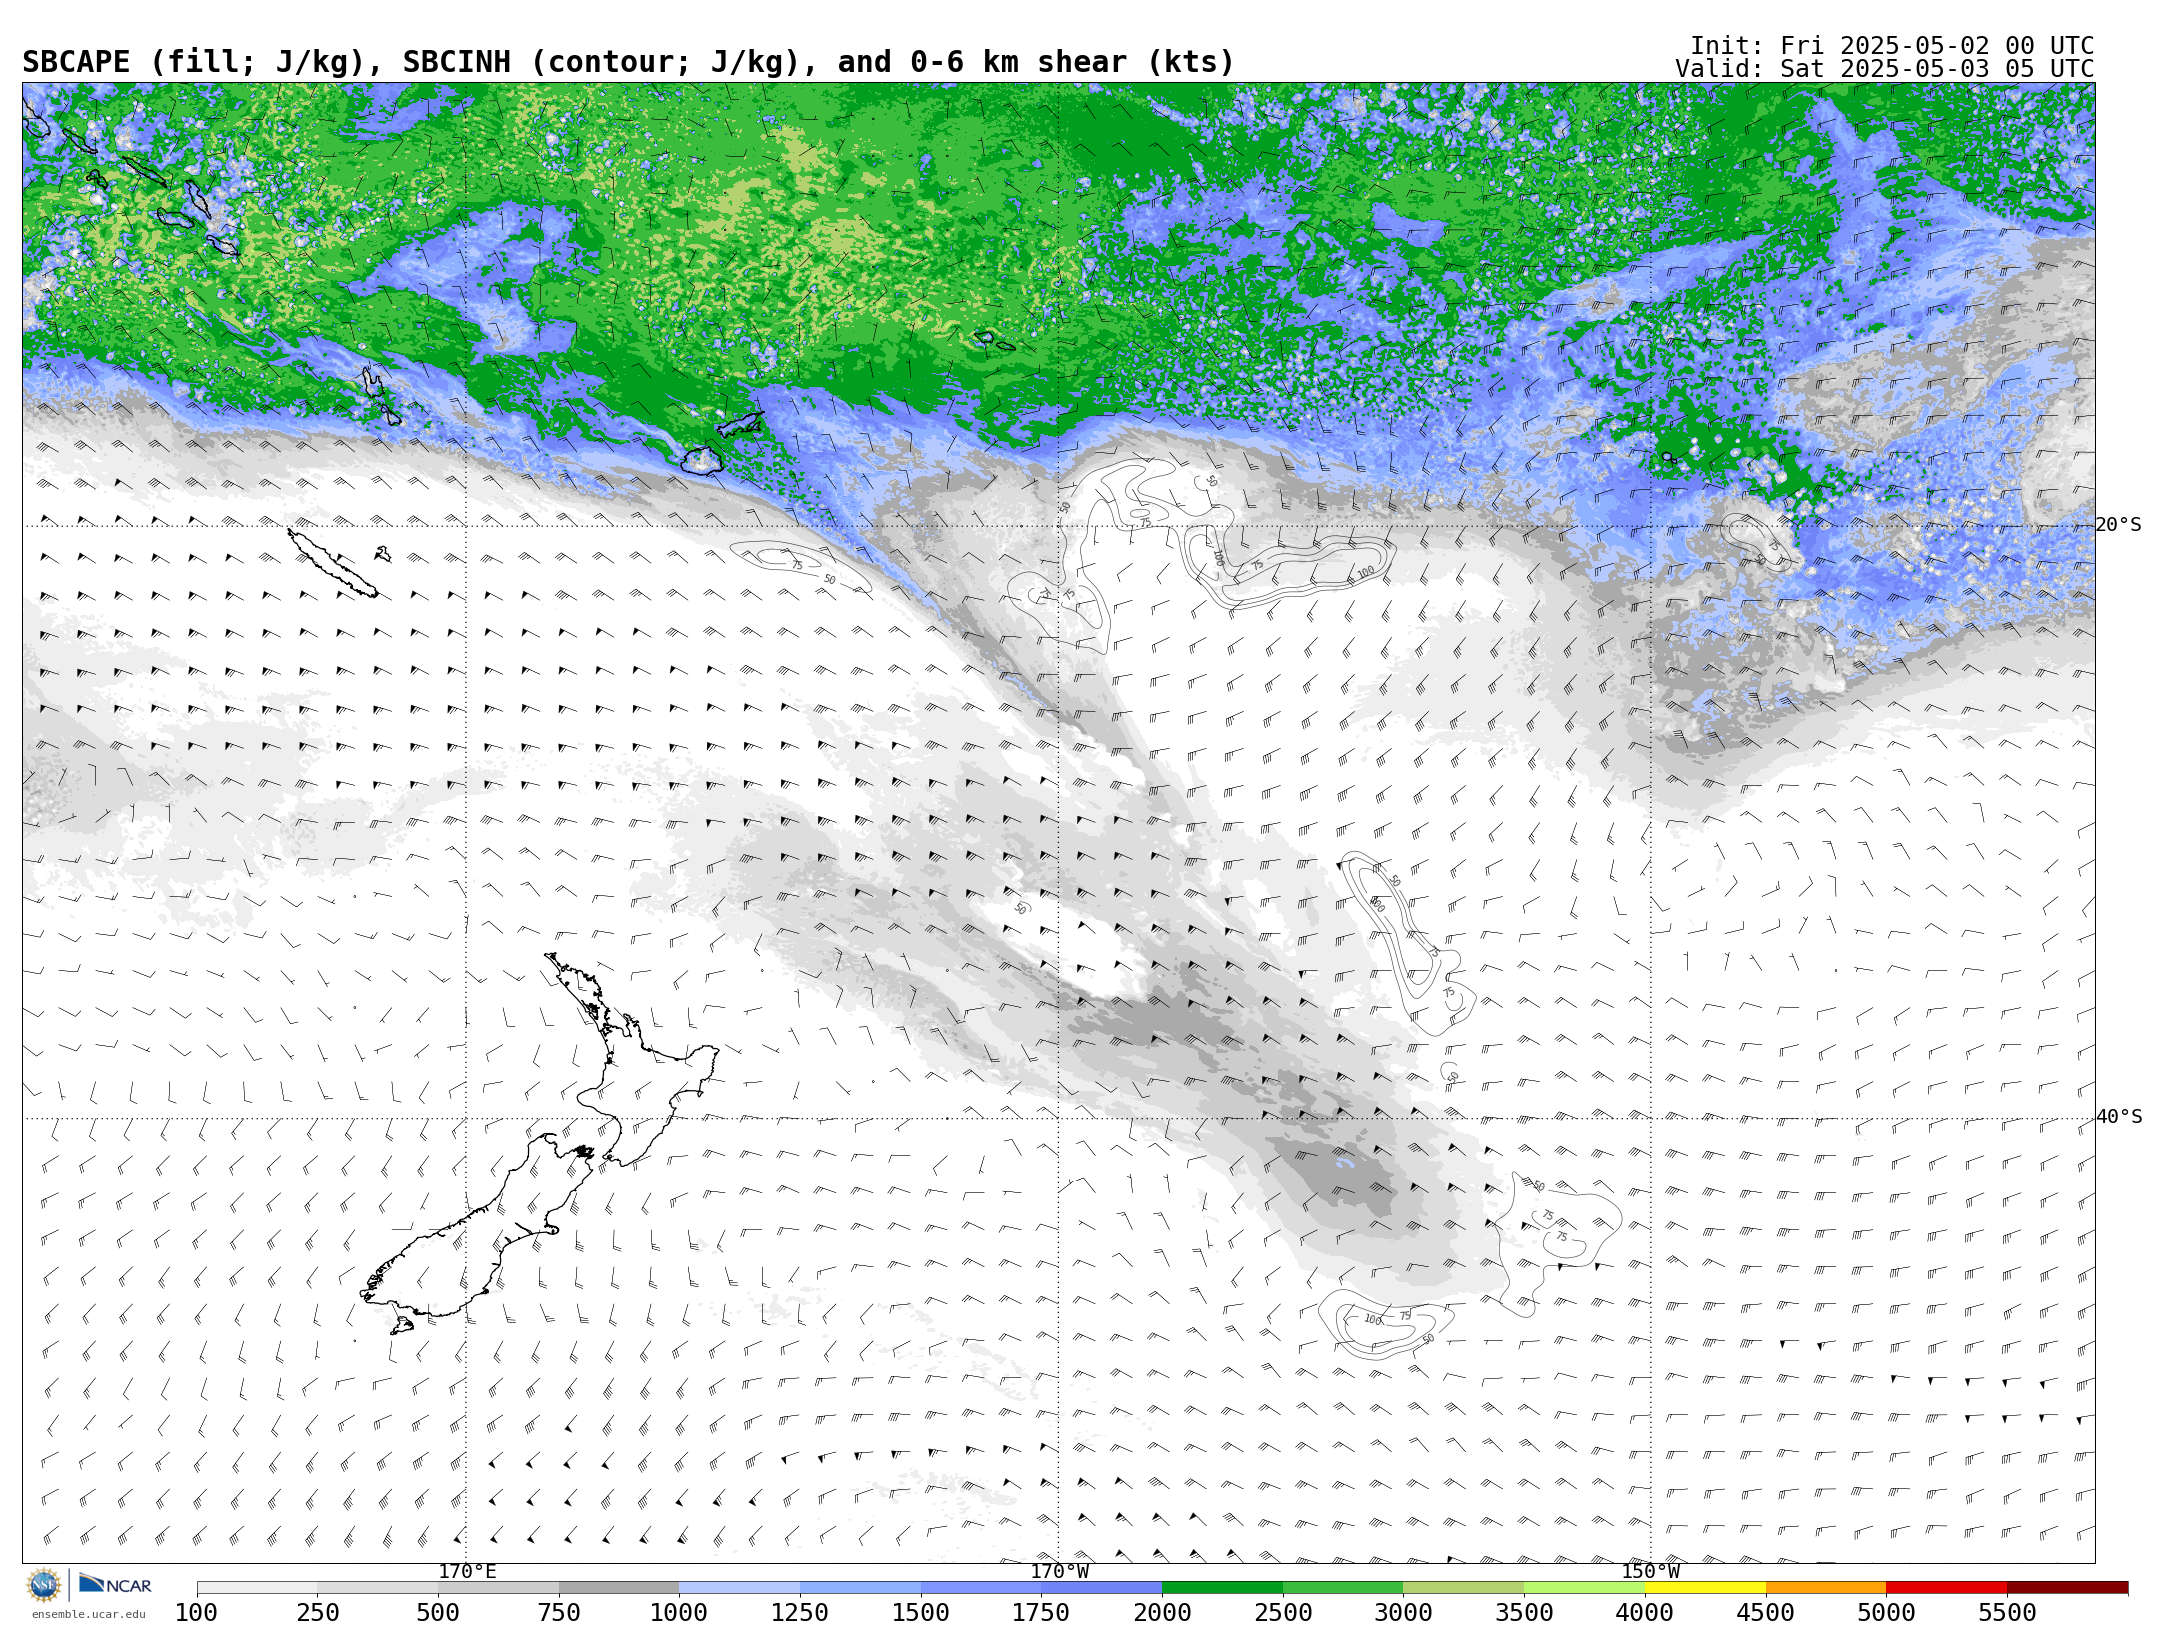The image size is (2160, 1626).
Task: Select the Init: Fri 2025-05-02 00 UTC text
Action: click(1891, 46)
